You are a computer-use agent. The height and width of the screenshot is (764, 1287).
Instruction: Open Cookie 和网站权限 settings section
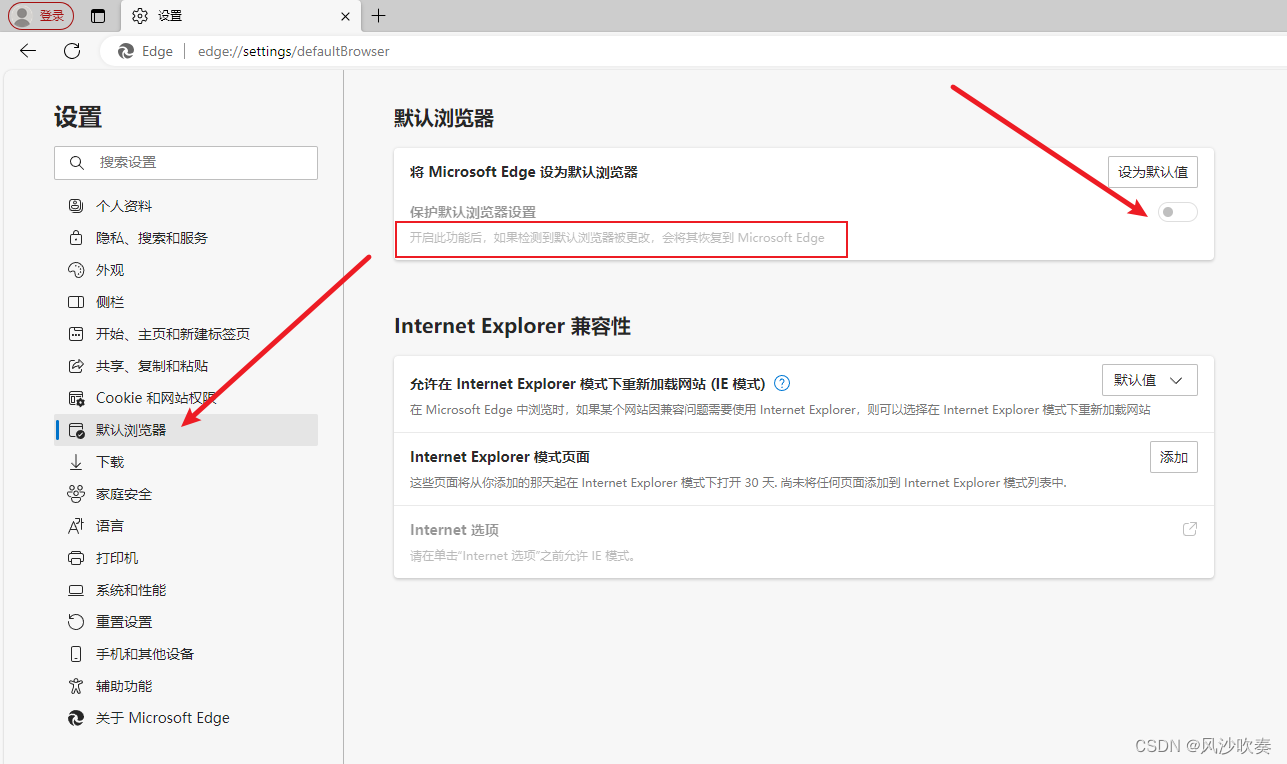pos(186,398)
